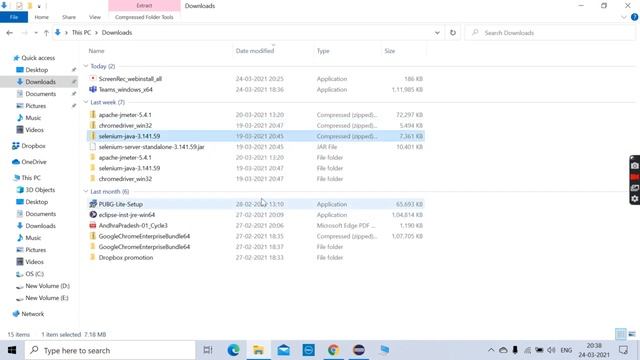Open ScreenRec settings gear icon
This screenshot has width=640, height=360.
pyautogui.click(x=635, y=199)
